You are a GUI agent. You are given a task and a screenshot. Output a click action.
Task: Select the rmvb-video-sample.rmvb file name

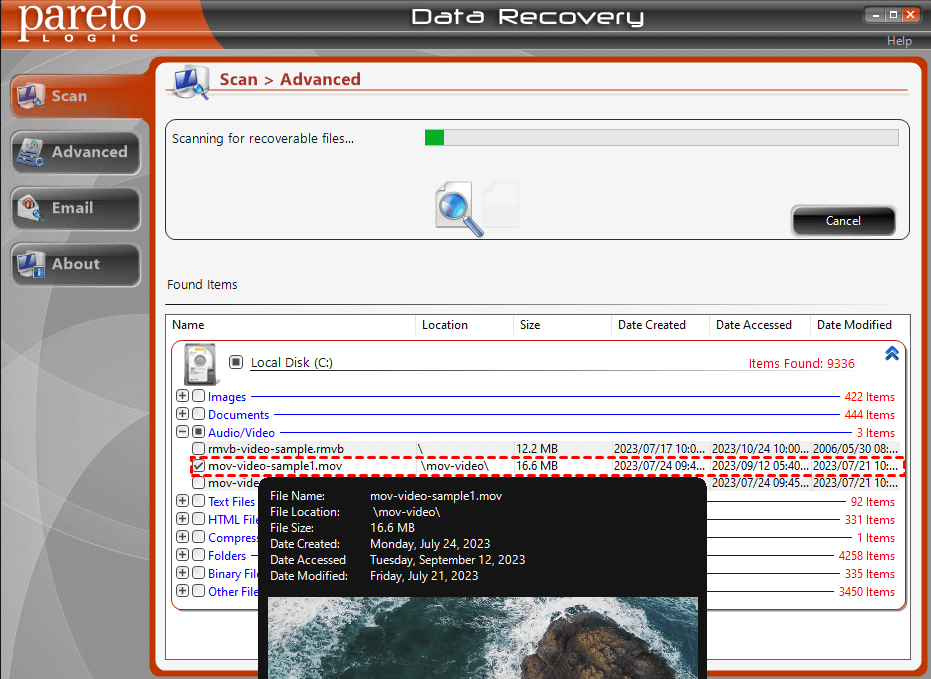click(x=276, y=449)
